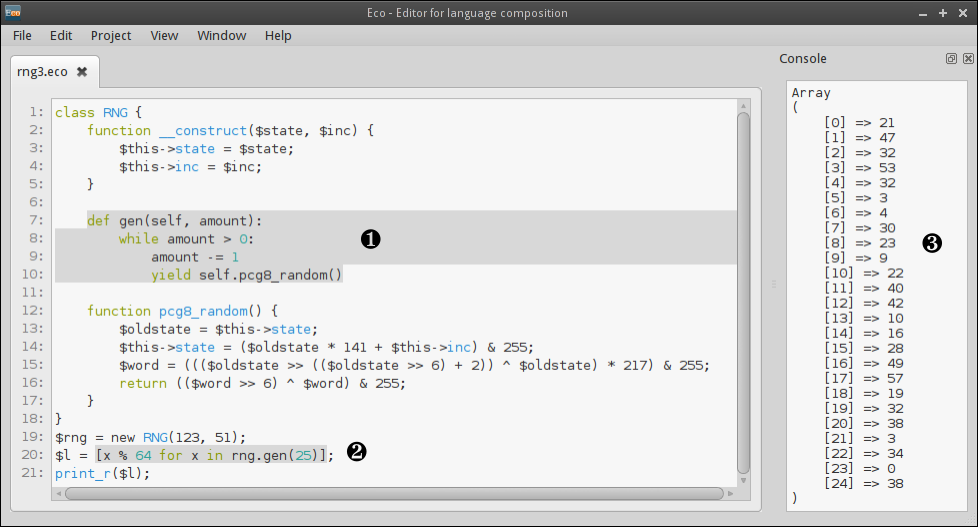This screenshot has height=527, width=978.
Task: Click '141' in line 14 expression
Action: tap(355, 347)
